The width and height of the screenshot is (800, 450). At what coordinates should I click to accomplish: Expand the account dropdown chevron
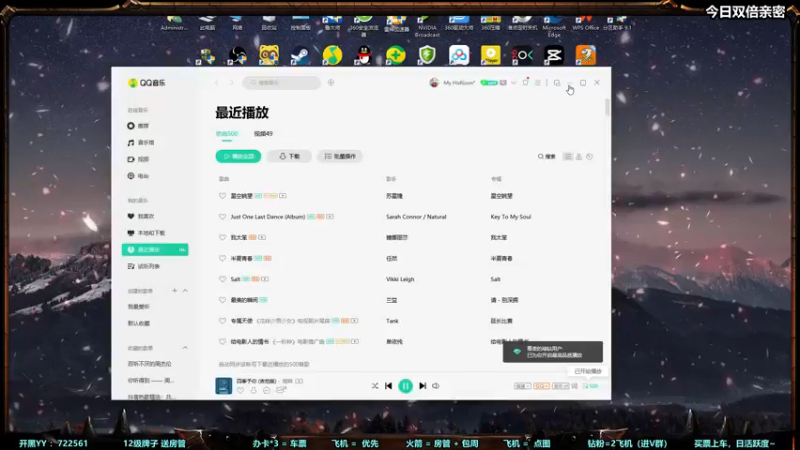click(514, 83)
